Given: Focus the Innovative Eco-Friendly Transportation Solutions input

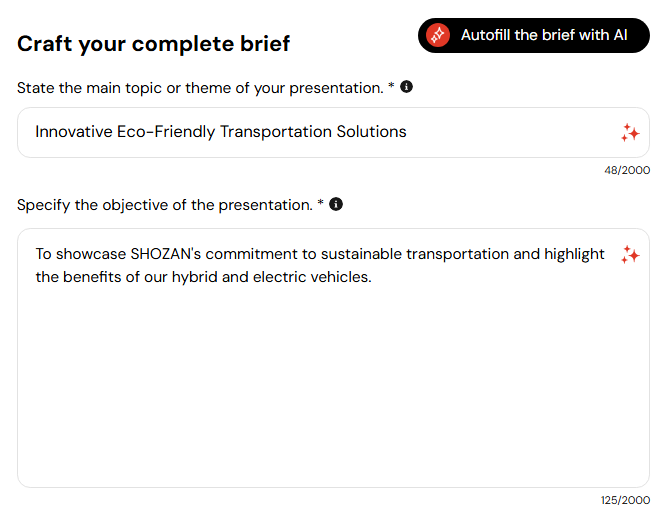Looking at the screenshot, I should click(320, 132).
